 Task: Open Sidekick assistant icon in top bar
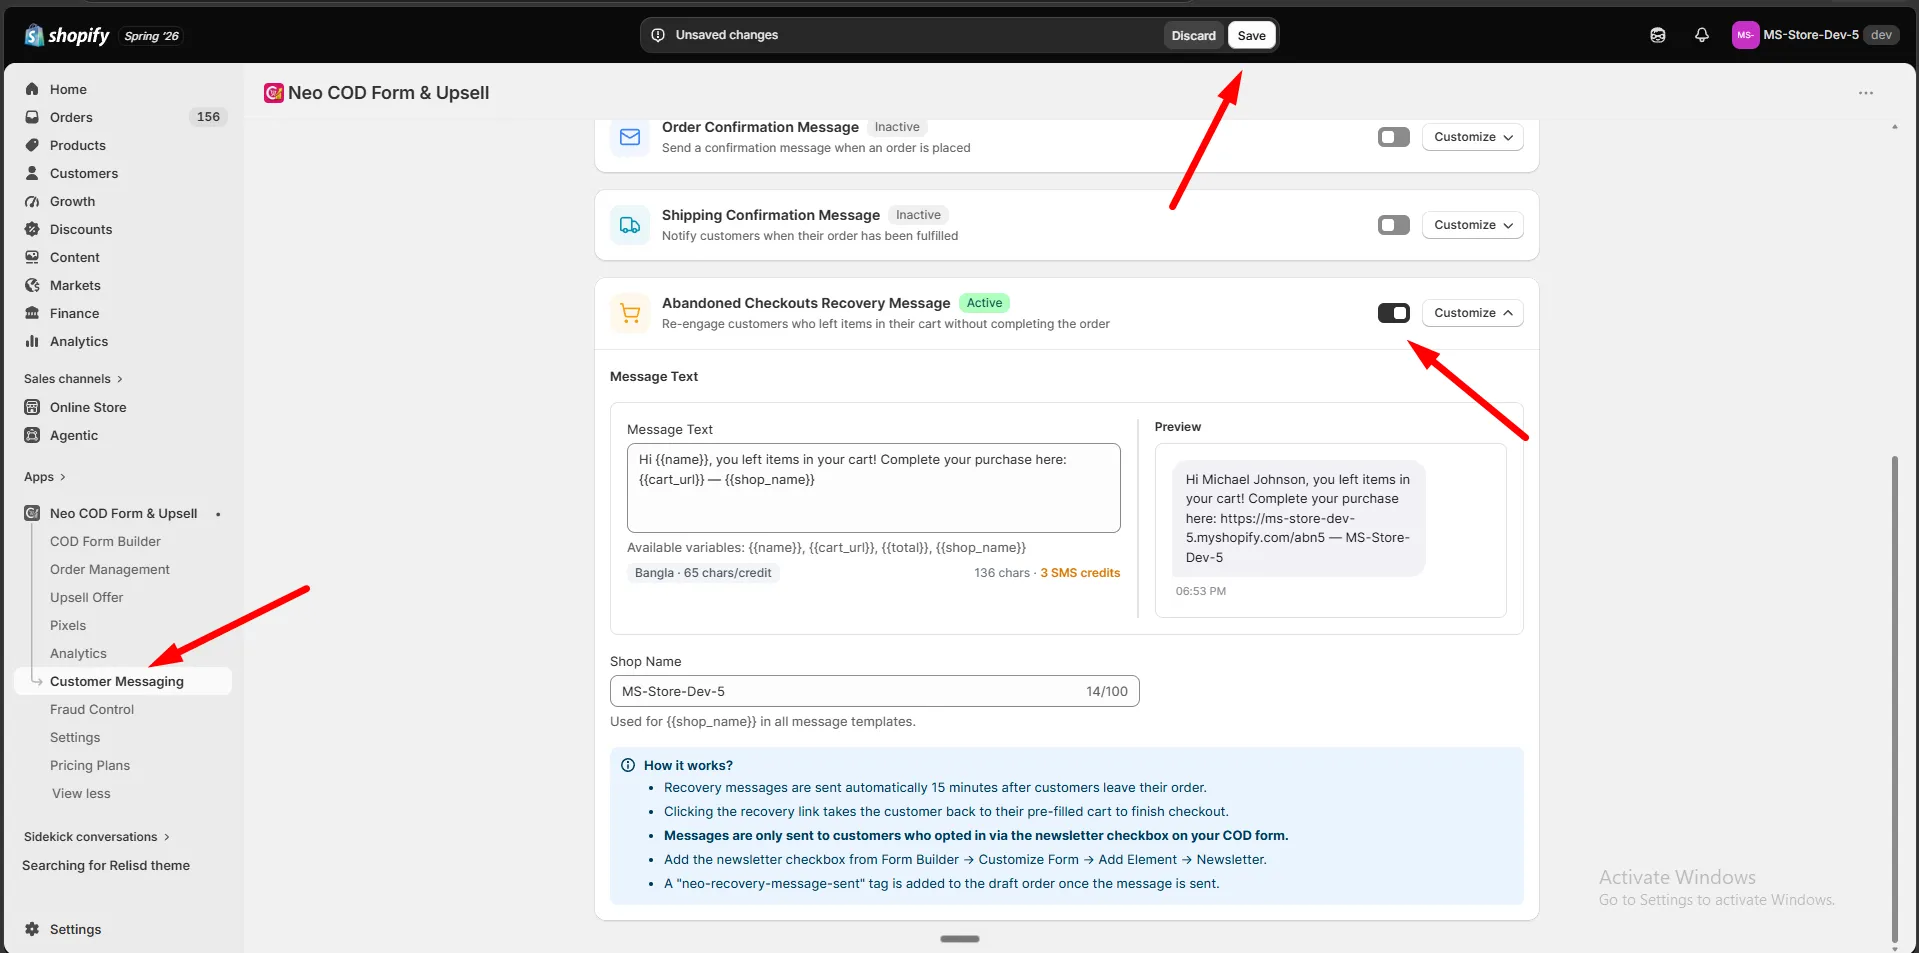(x=1658, y=35)
